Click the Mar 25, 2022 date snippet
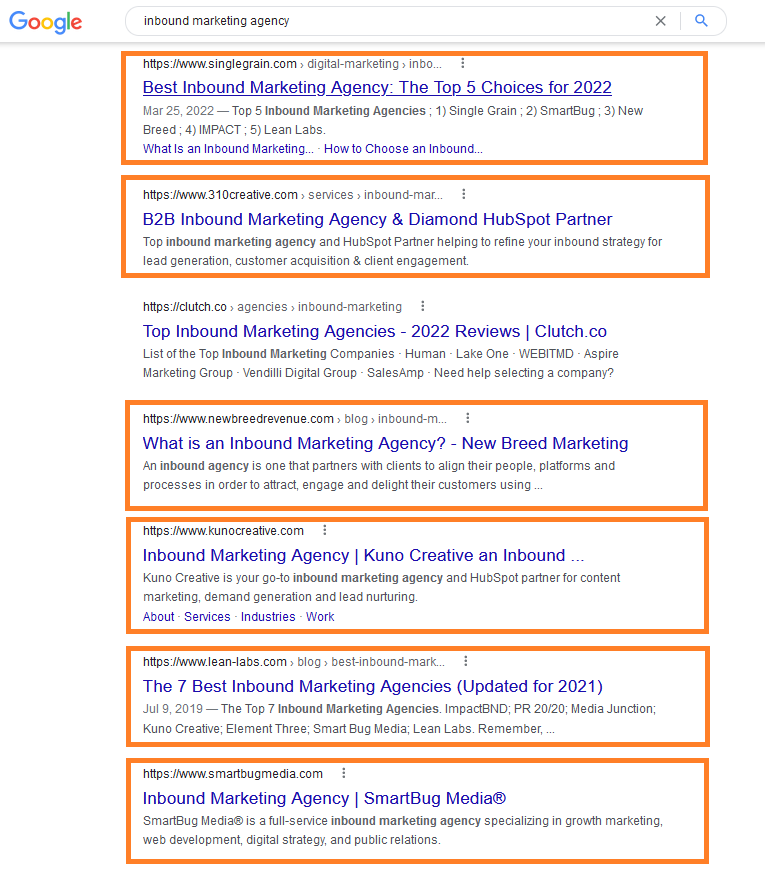This screenshot has width=765, height=876. 178,111
